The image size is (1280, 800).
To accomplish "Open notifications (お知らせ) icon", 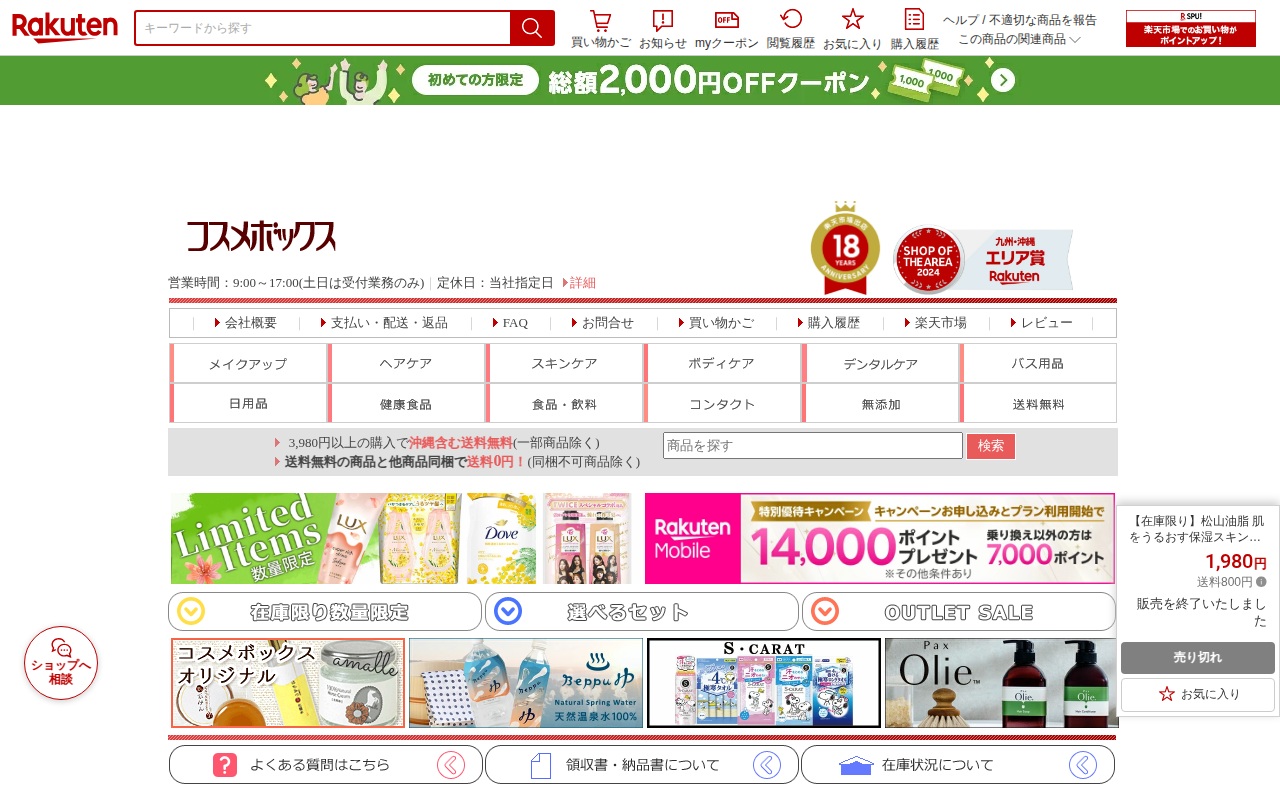I will click(x=663, y=20).
